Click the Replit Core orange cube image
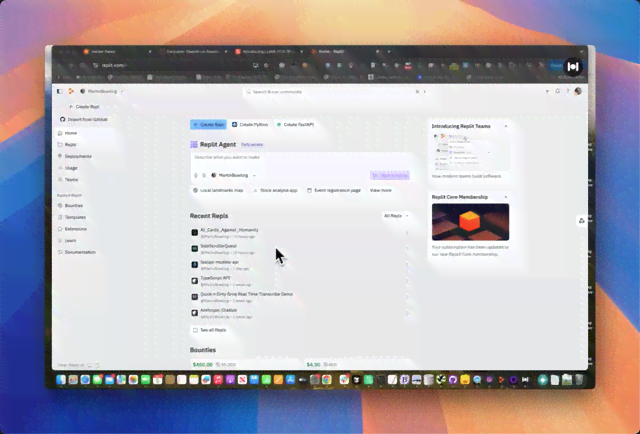Image resolution: width=640 pixels, height=434 pixels. [470, 222]
